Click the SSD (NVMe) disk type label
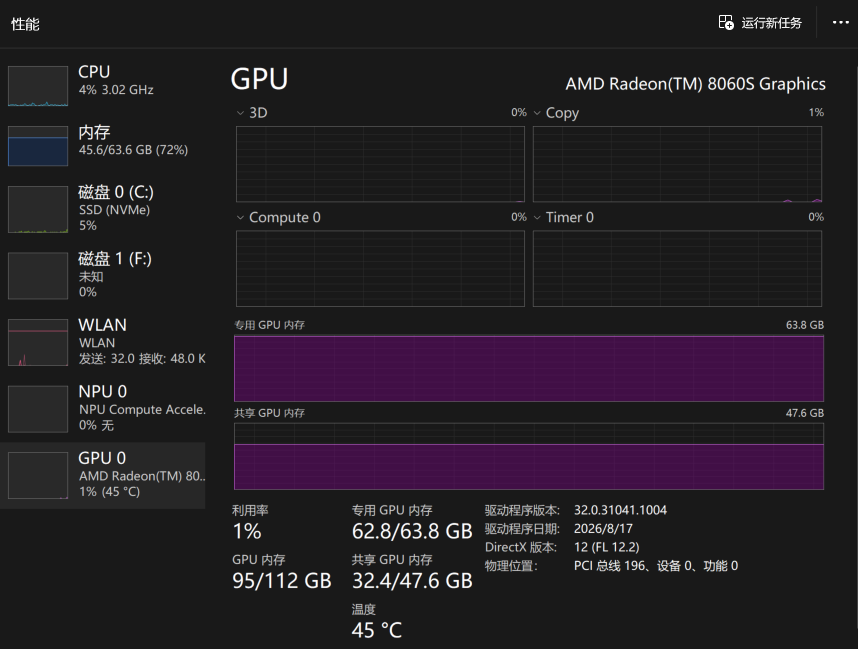 click(x=114, y=210)
